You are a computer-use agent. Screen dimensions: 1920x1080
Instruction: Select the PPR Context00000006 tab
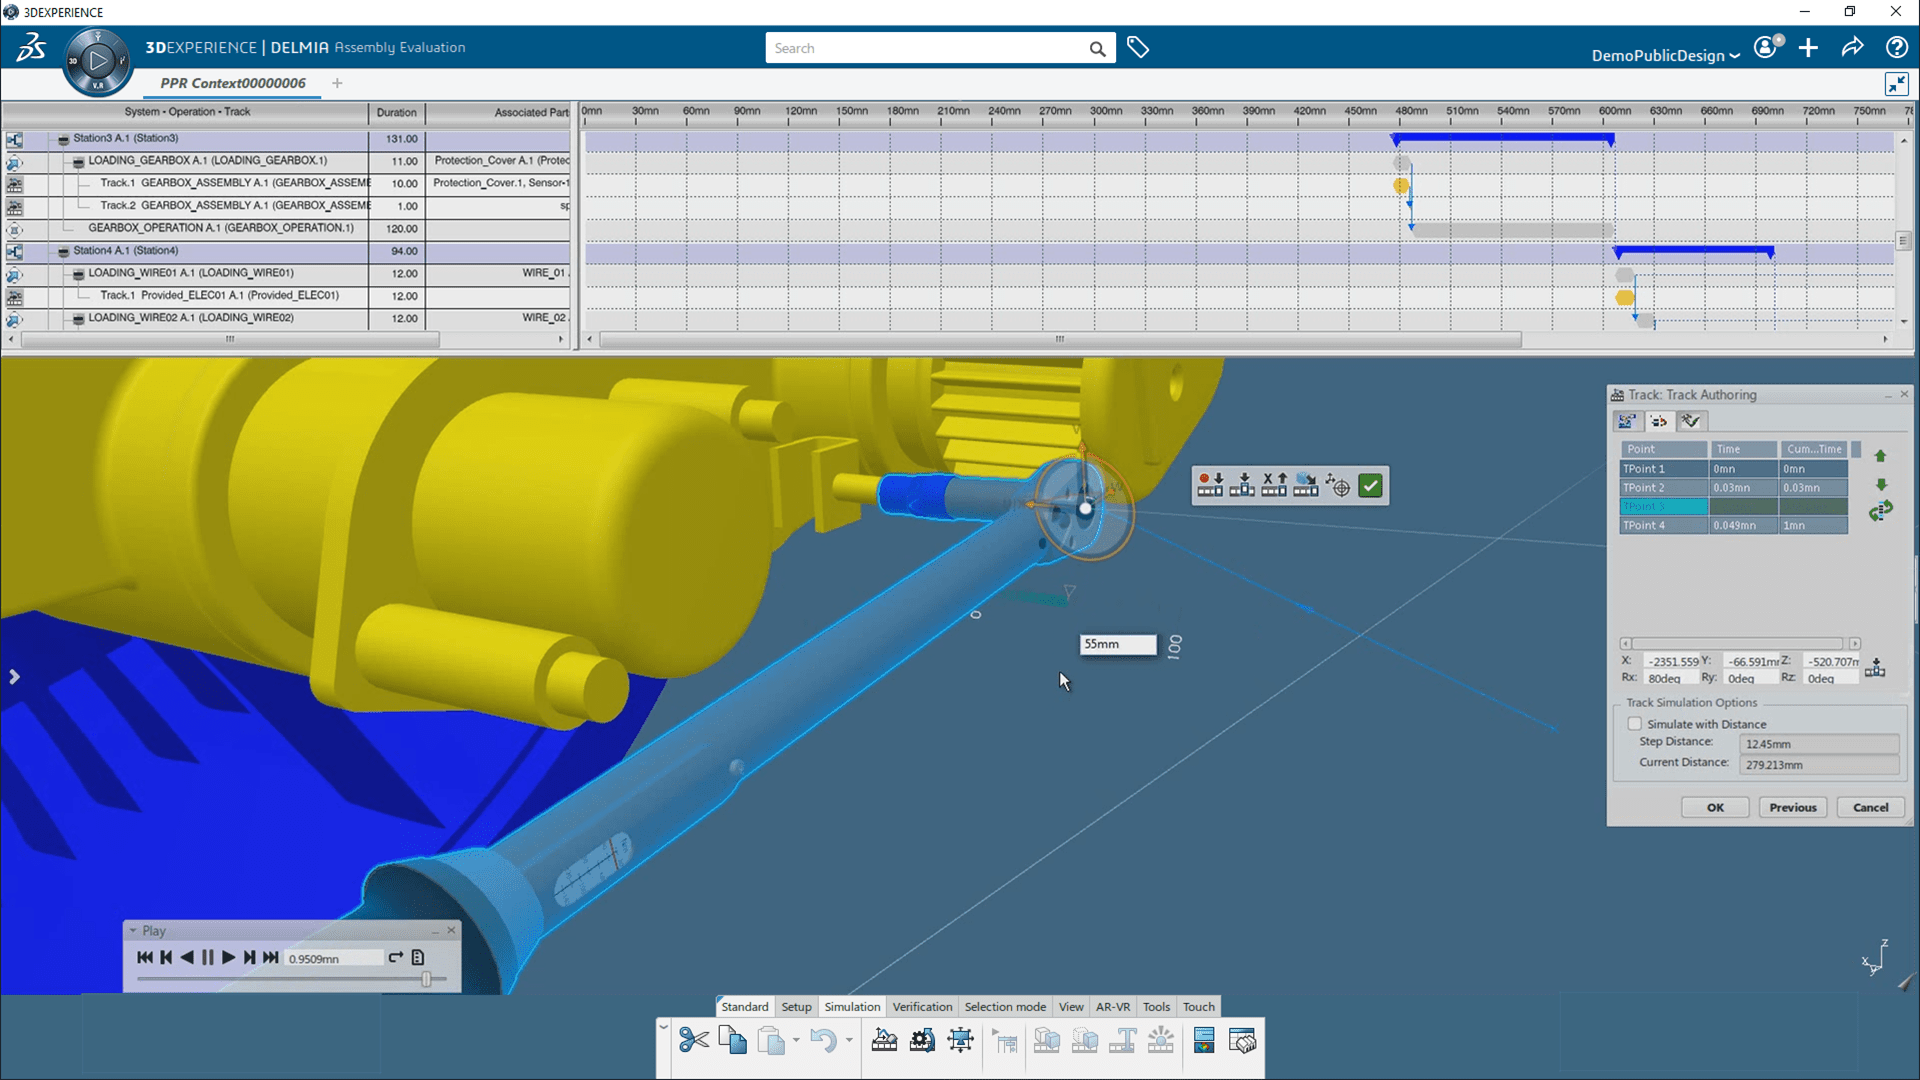[233, 83]
